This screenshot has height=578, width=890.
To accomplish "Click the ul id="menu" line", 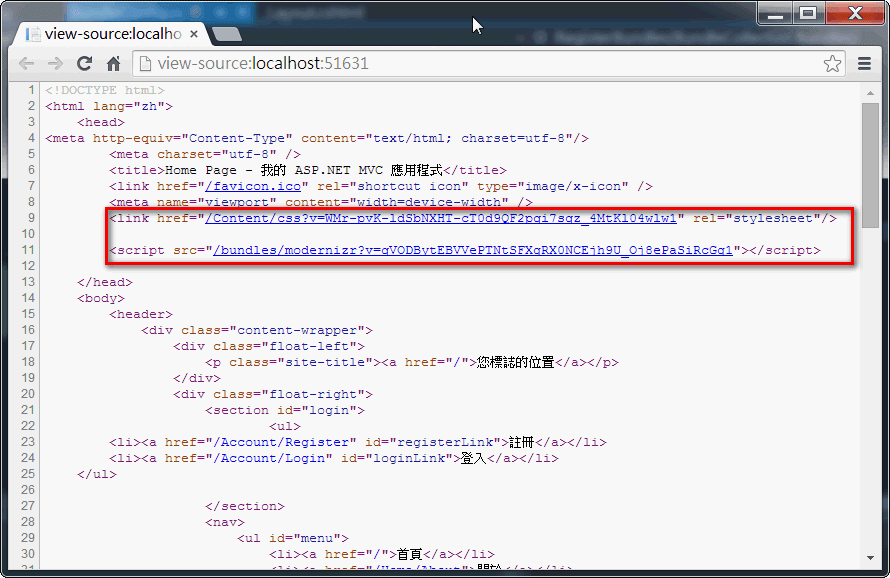I will coord(293,538).
